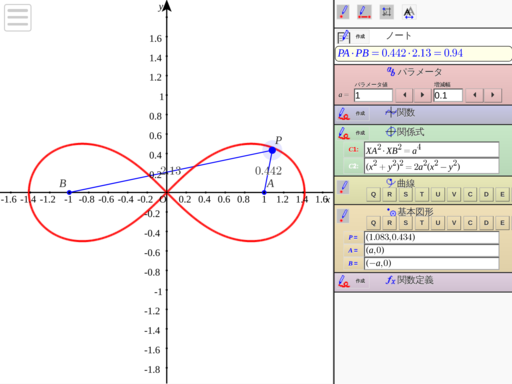Click the U button in 曲線 section
This screenshot has height=384, width=512.
click(438, 194)
